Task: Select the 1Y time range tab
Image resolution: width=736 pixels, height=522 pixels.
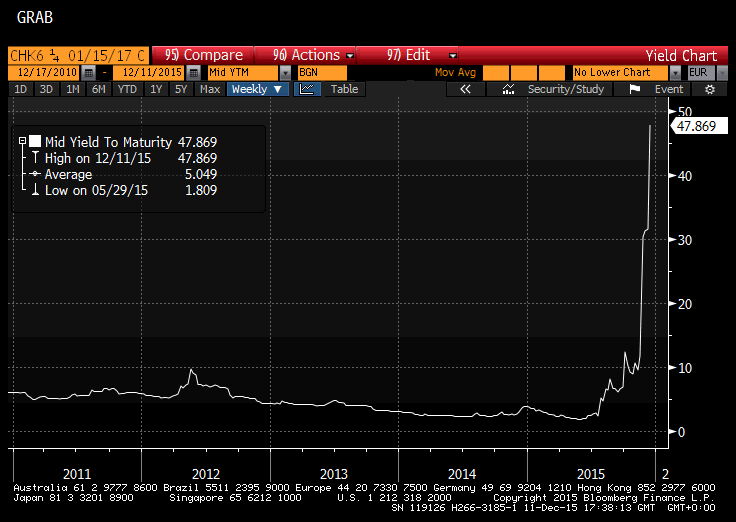Action: [156, 89]
